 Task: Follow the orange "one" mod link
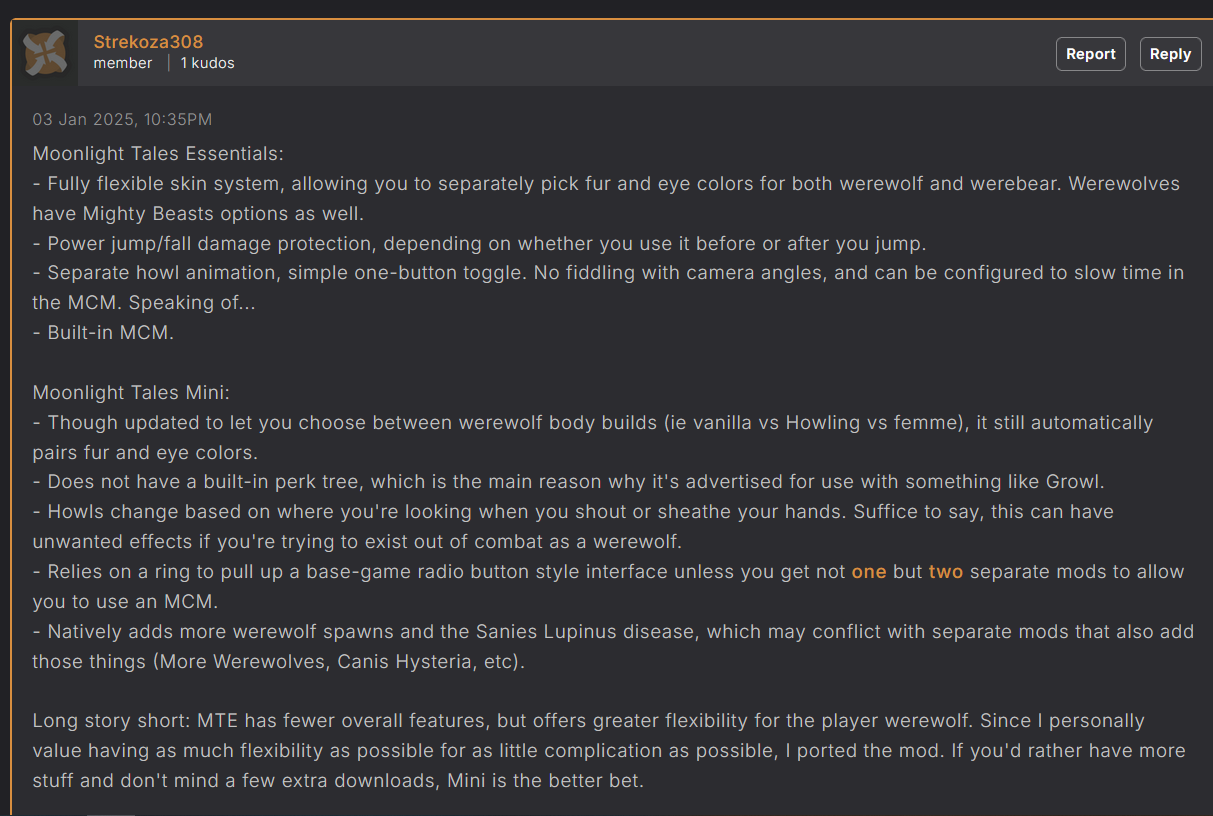[869, 572]
